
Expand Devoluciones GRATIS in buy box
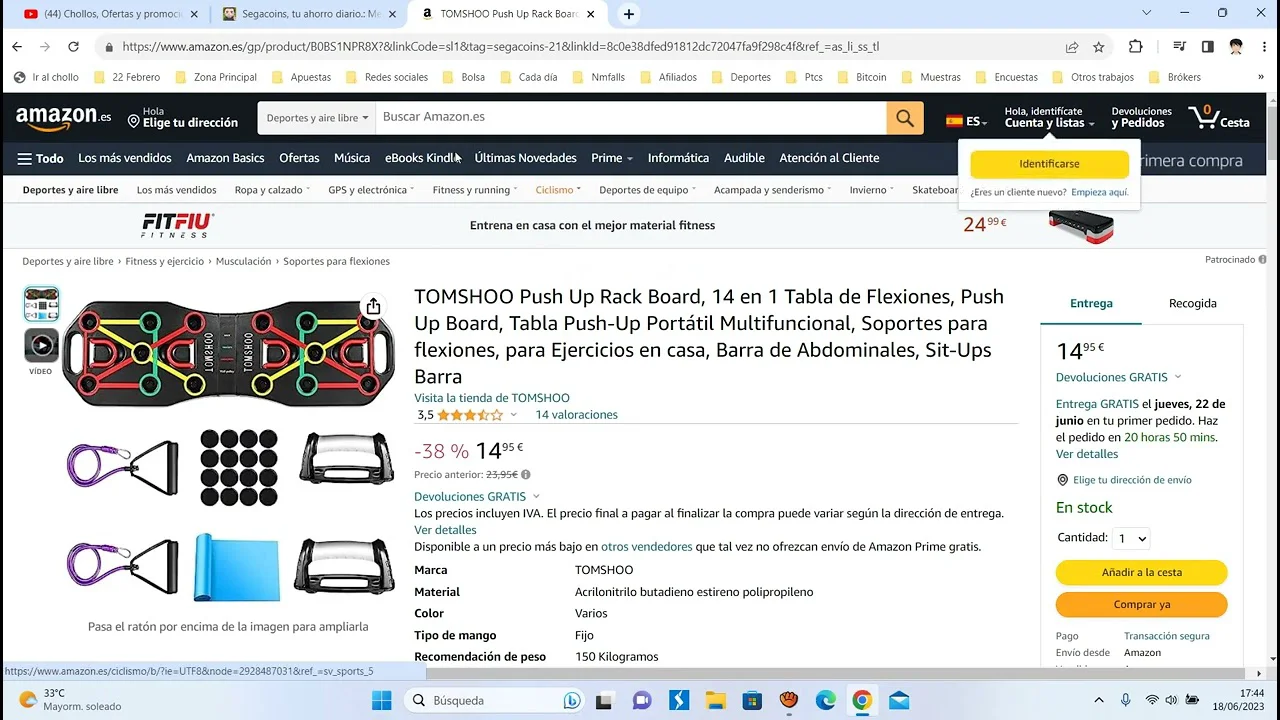pyautogui.click(x=1177, y=377)
